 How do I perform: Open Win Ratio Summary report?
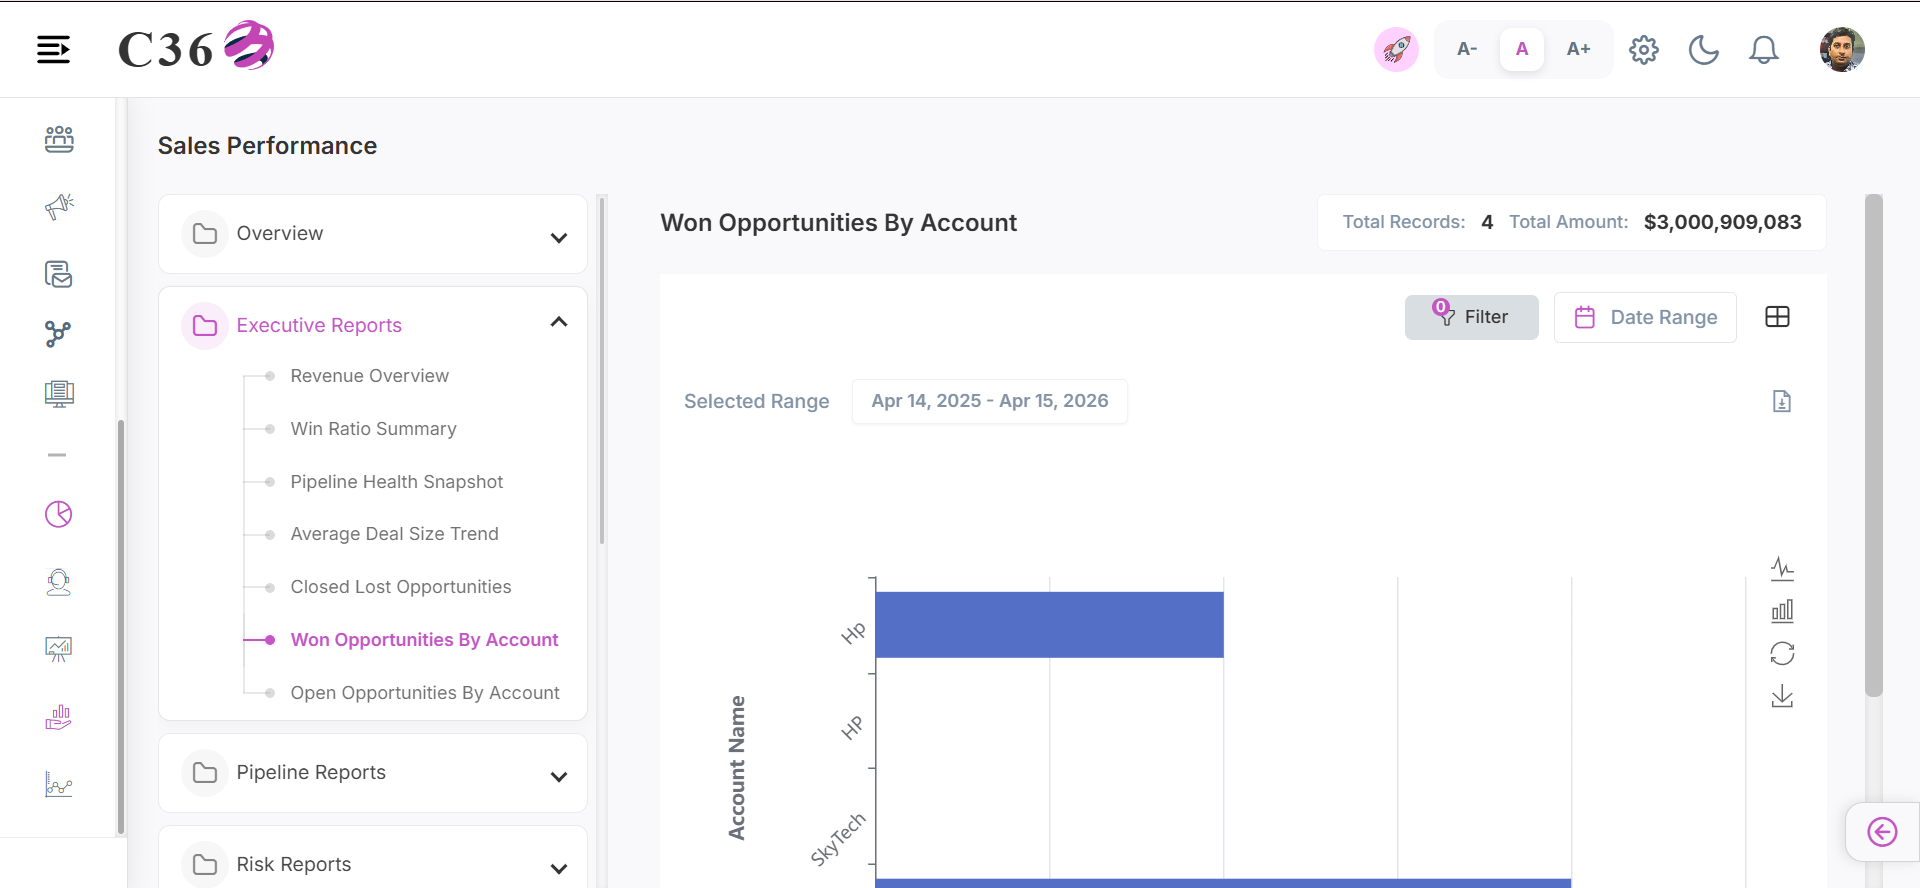(374, 429)
